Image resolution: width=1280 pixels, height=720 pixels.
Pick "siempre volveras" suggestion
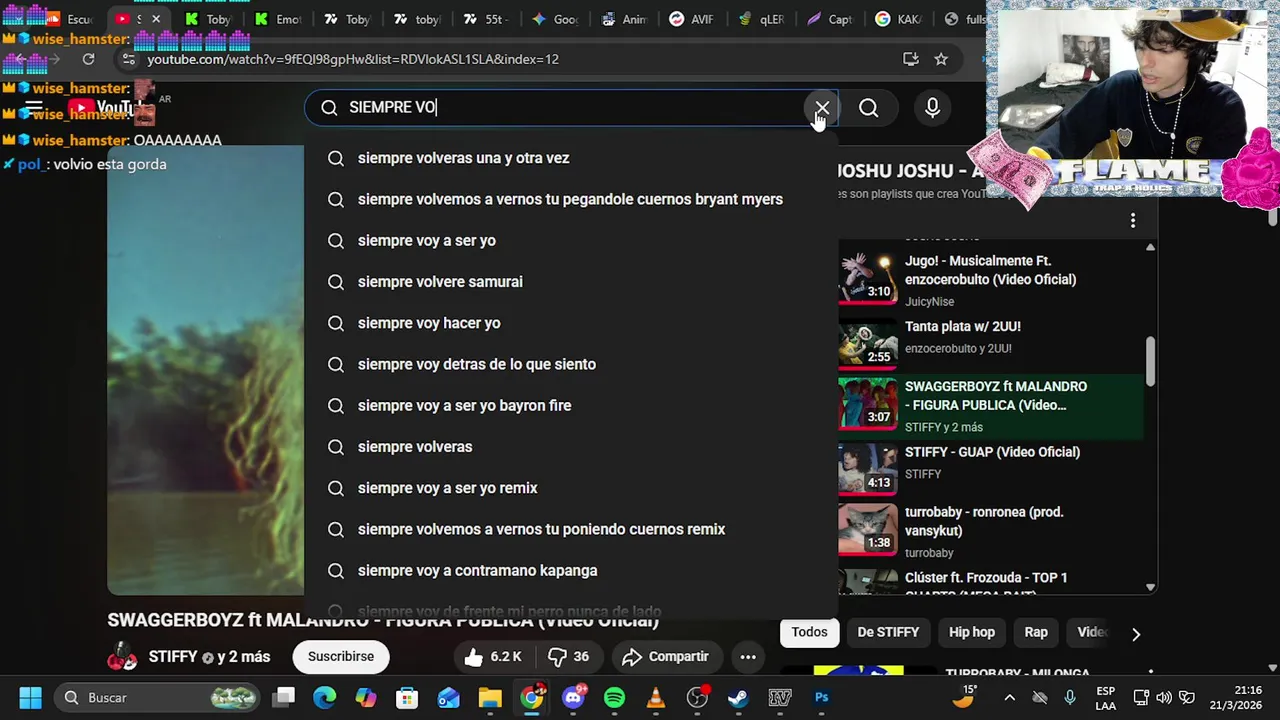coord(571,447)
